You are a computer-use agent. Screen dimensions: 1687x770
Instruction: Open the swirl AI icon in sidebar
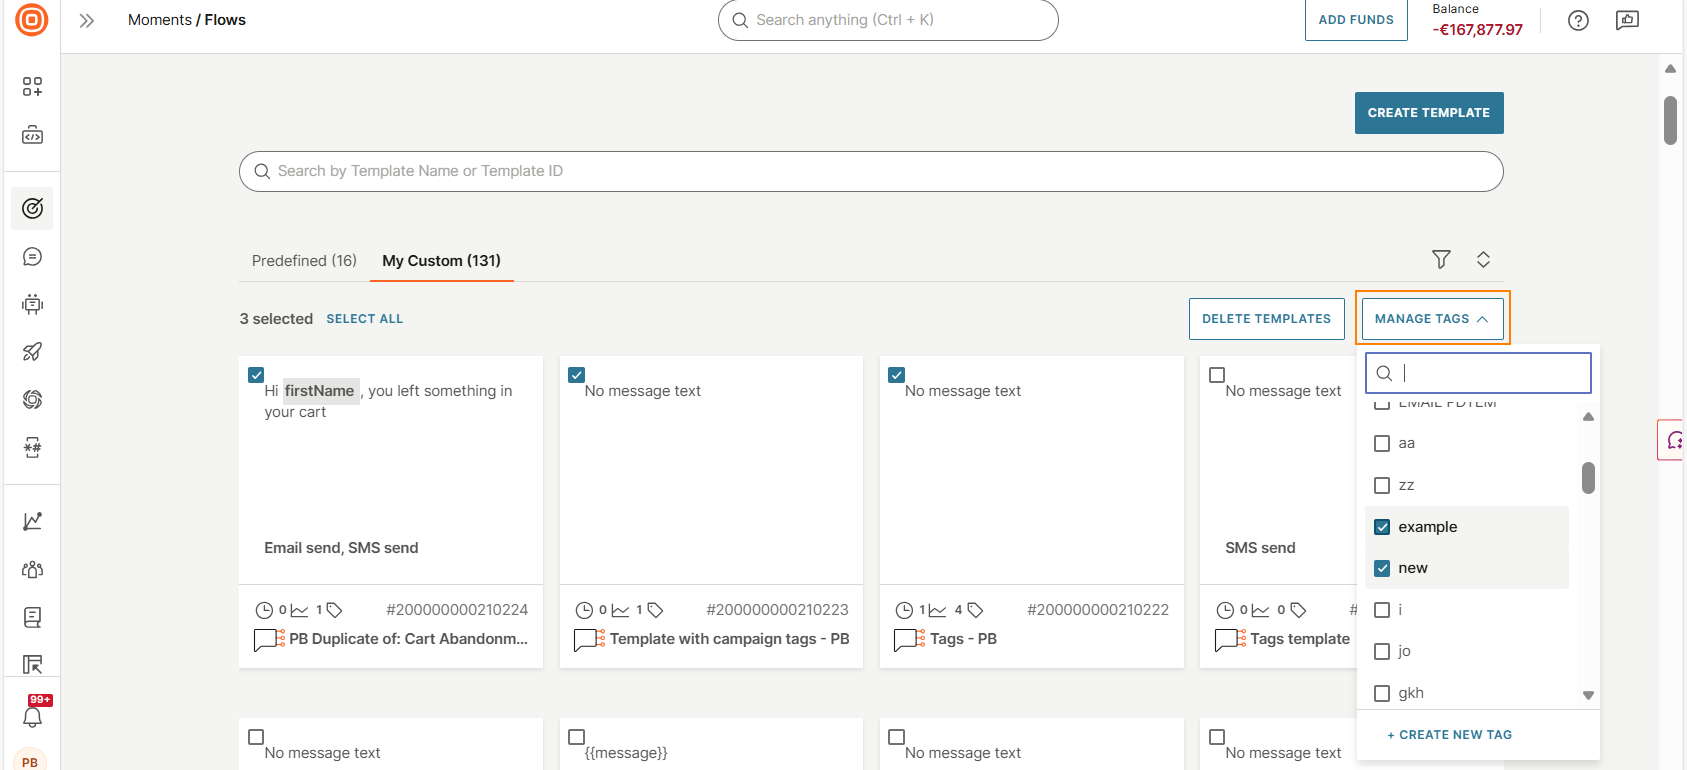point(32,400)
